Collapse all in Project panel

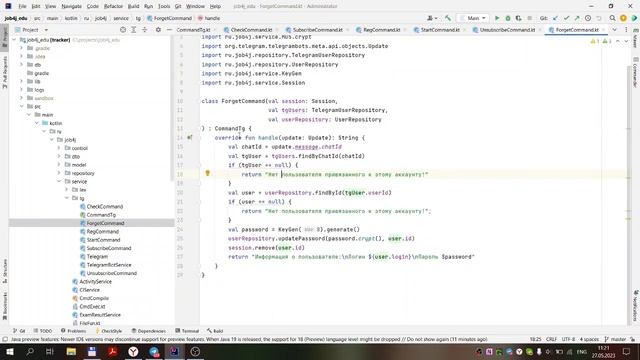tap(144, 30)
